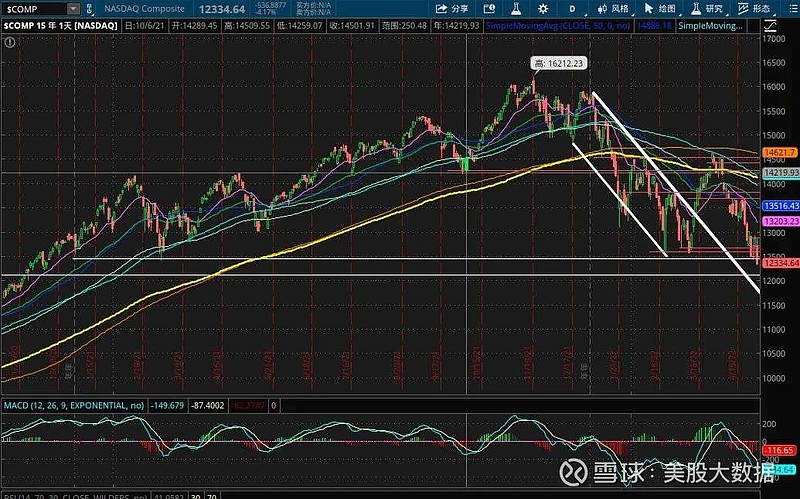800x499 pixels.
Task: Click the blue 13516.43 price axis tag
Action: click(x=781, y=206)
